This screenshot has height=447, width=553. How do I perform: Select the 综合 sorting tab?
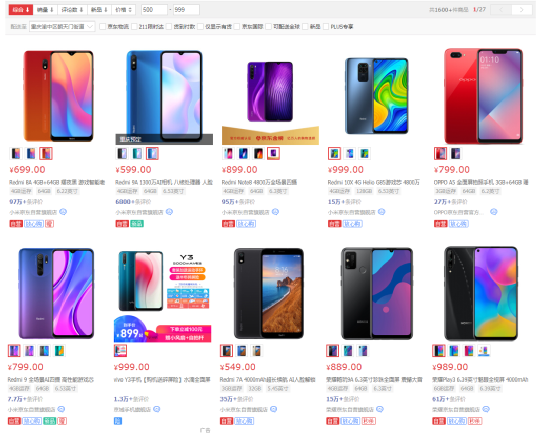tap(21, 10)
